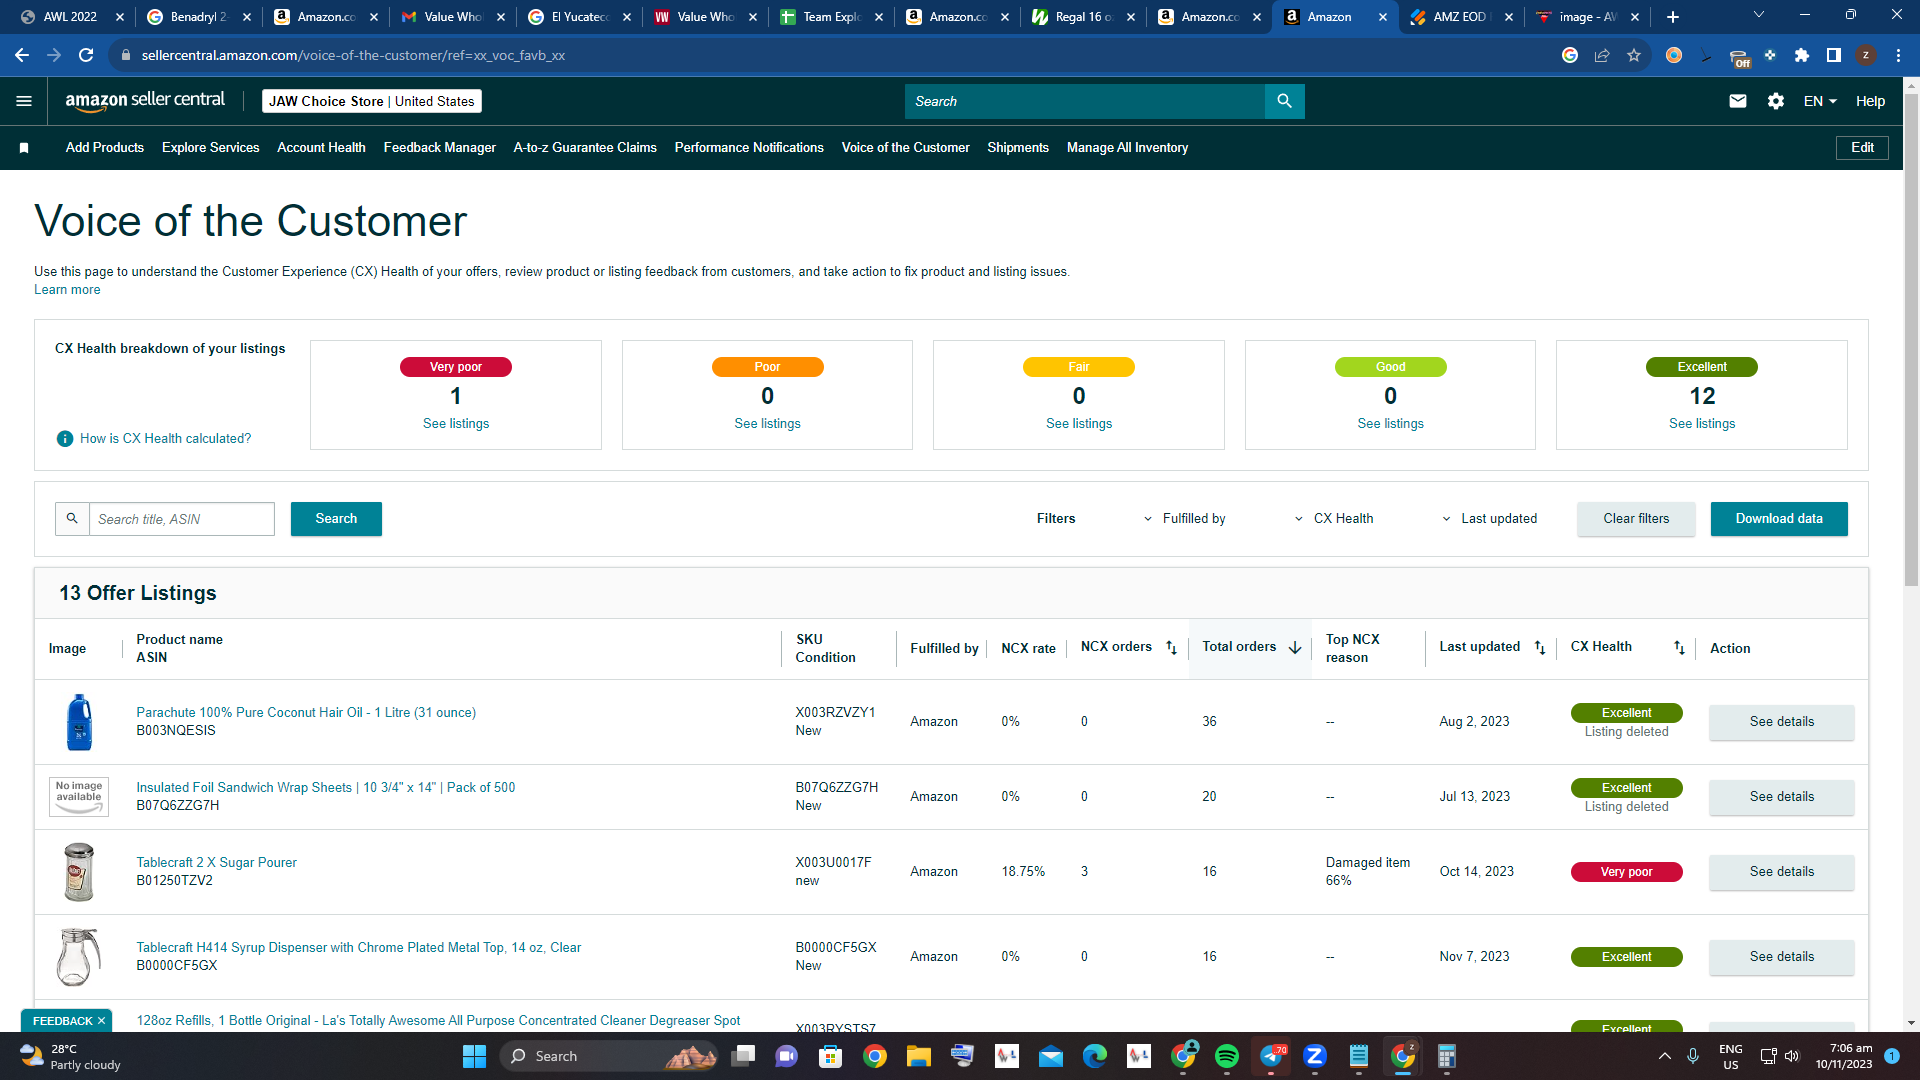Screen dimensions: 1920x1080
Task: Open the Seller Central hamburger menu
Action: [x=24, y=101]
